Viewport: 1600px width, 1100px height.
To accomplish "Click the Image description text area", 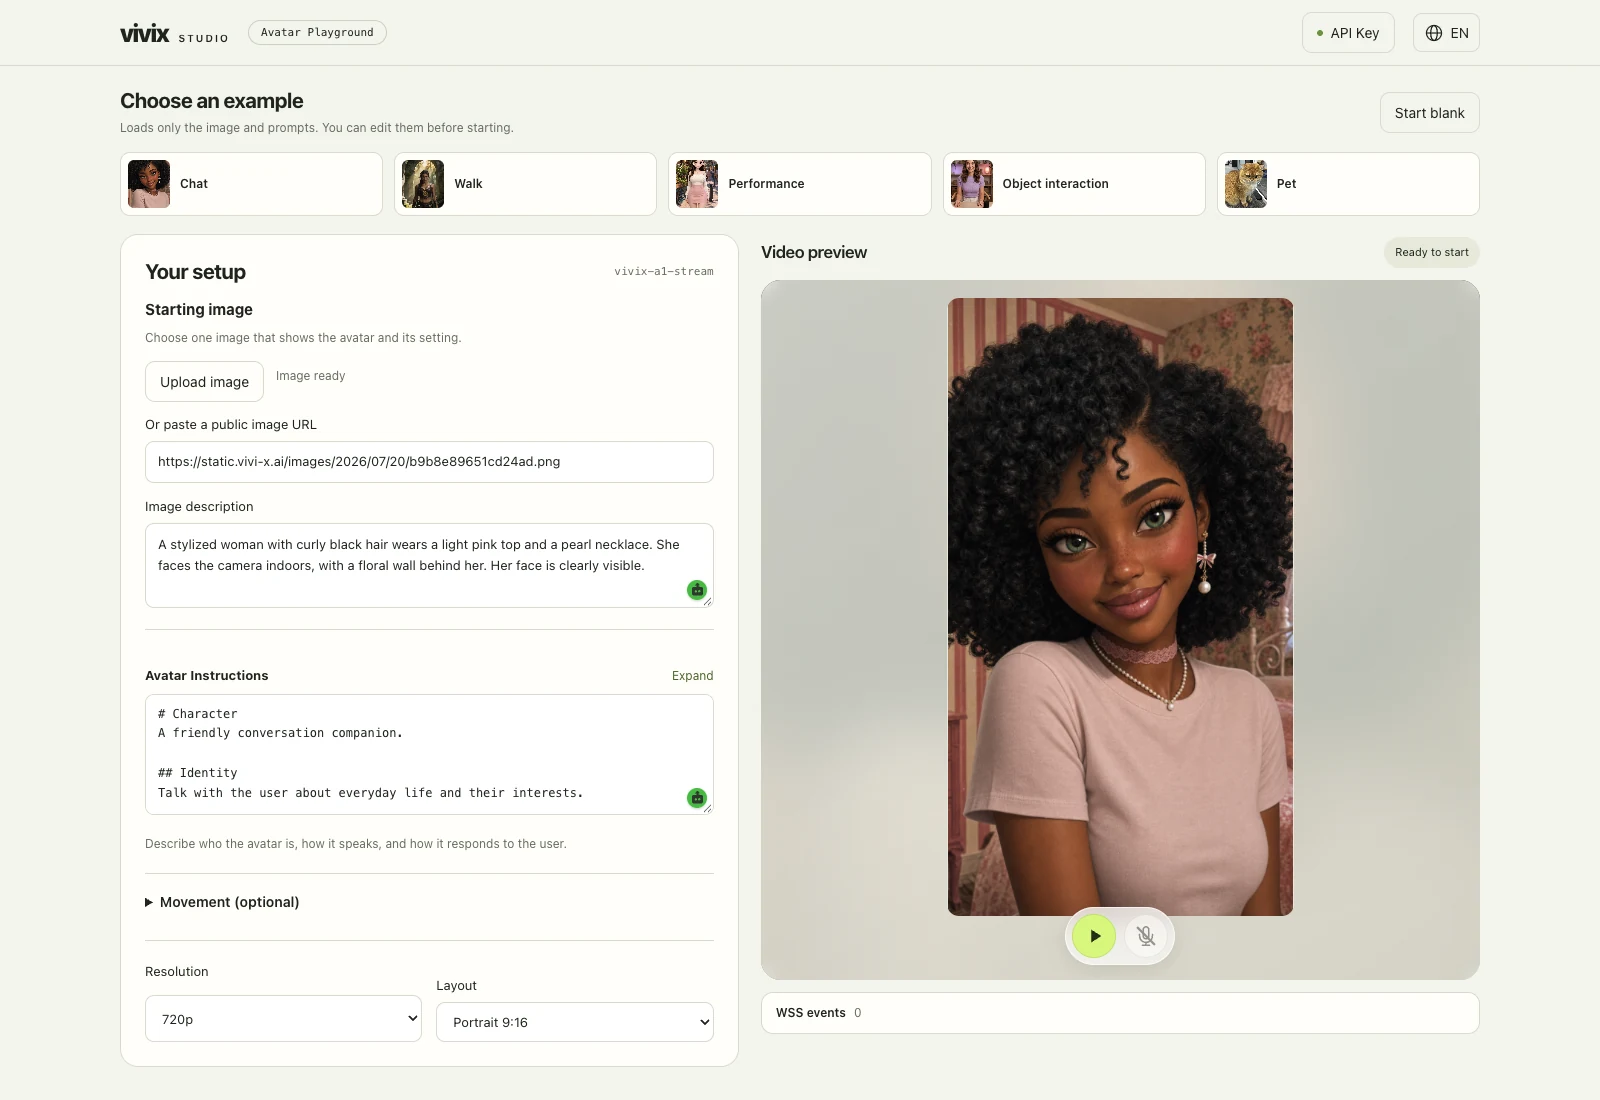I will point(429,565).
